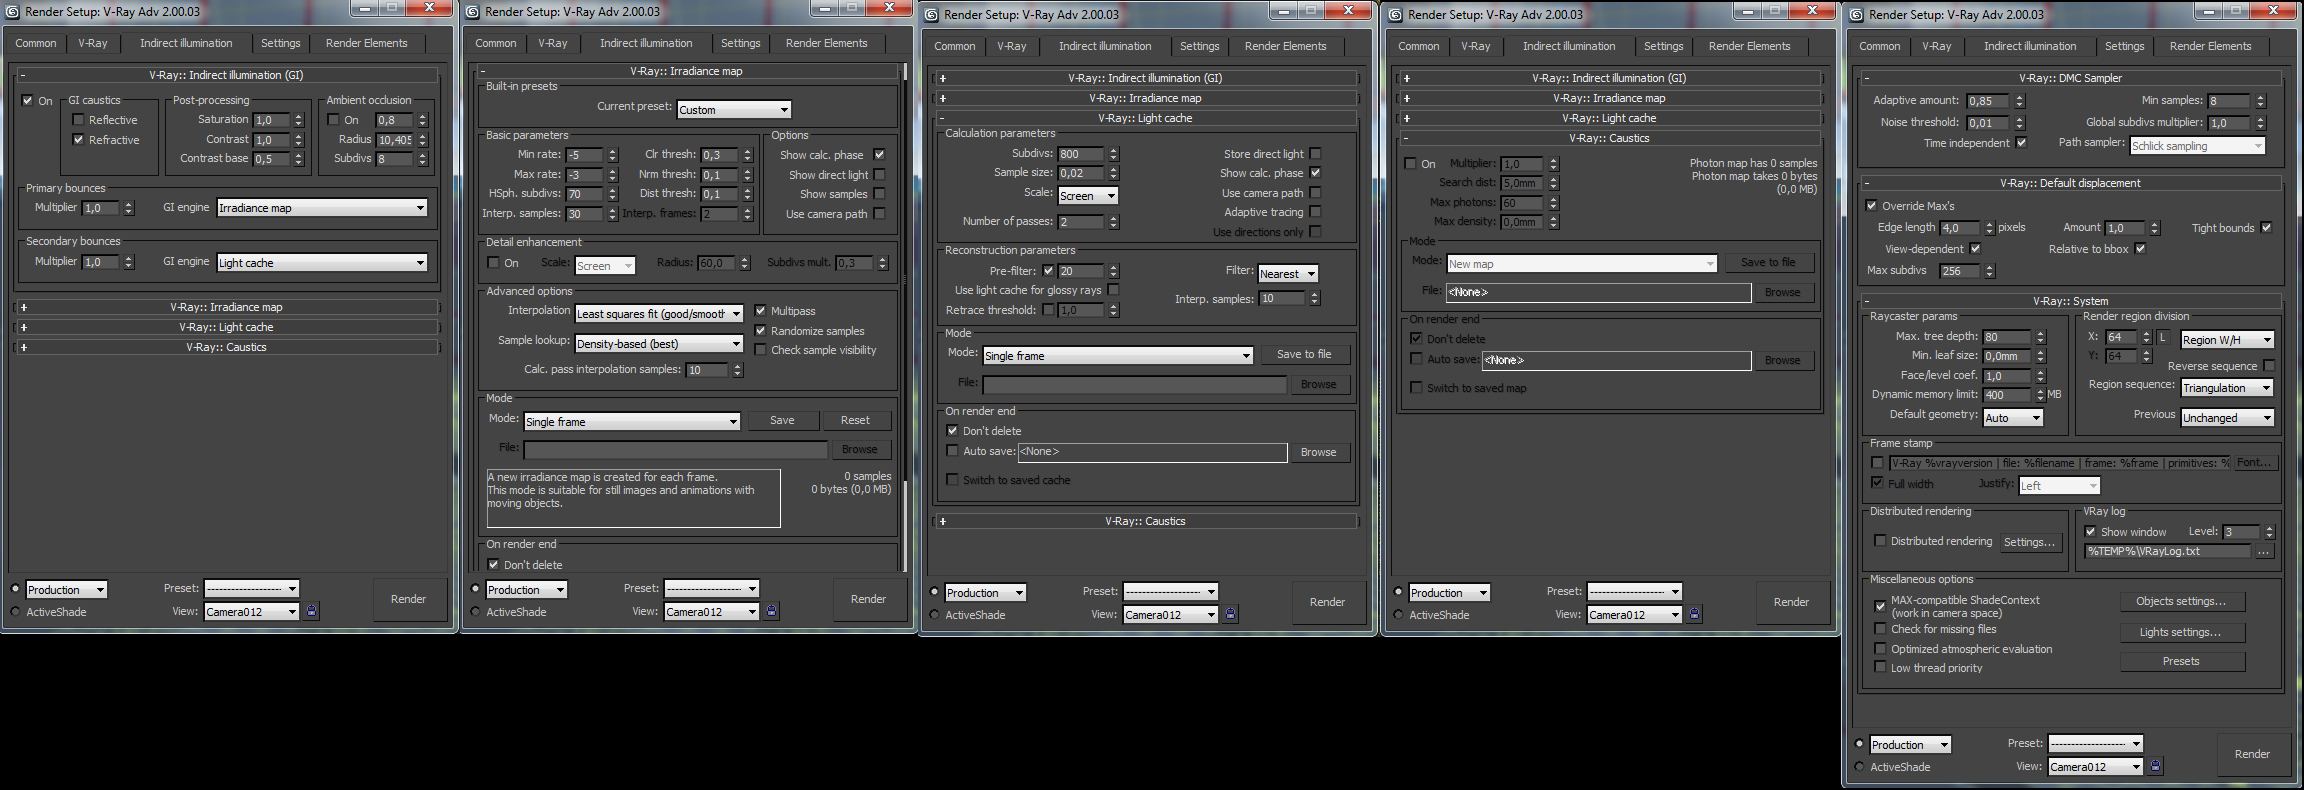Click the vertical scrollbar in Irradiance map window

tap(905, 320)
